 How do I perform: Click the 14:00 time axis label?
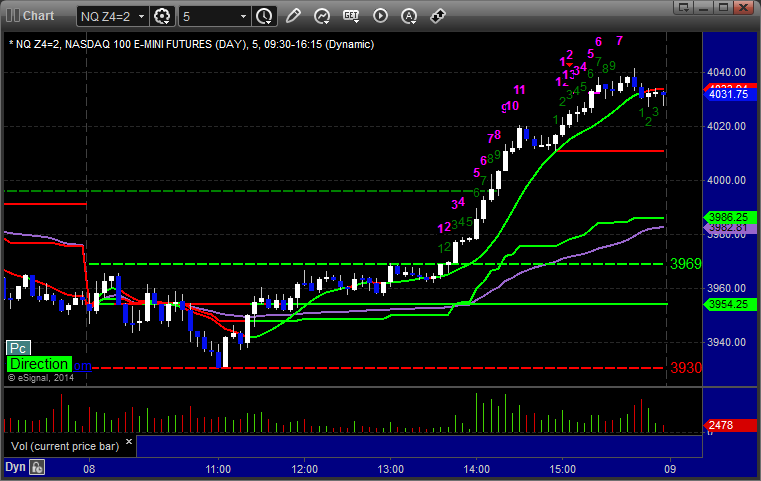coord(477,469)
